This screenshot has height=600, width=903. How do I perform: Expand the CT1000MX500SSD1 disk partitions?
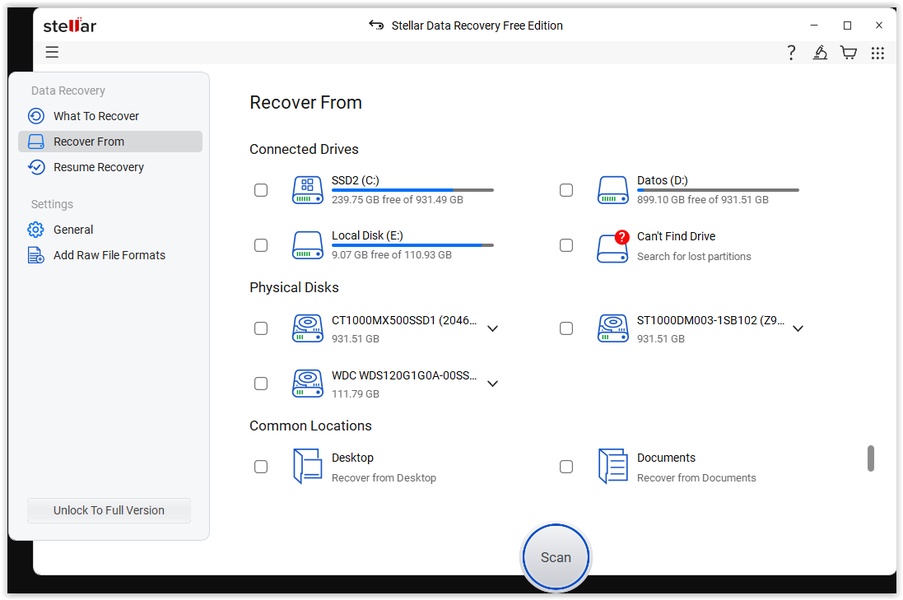[492, 328]
